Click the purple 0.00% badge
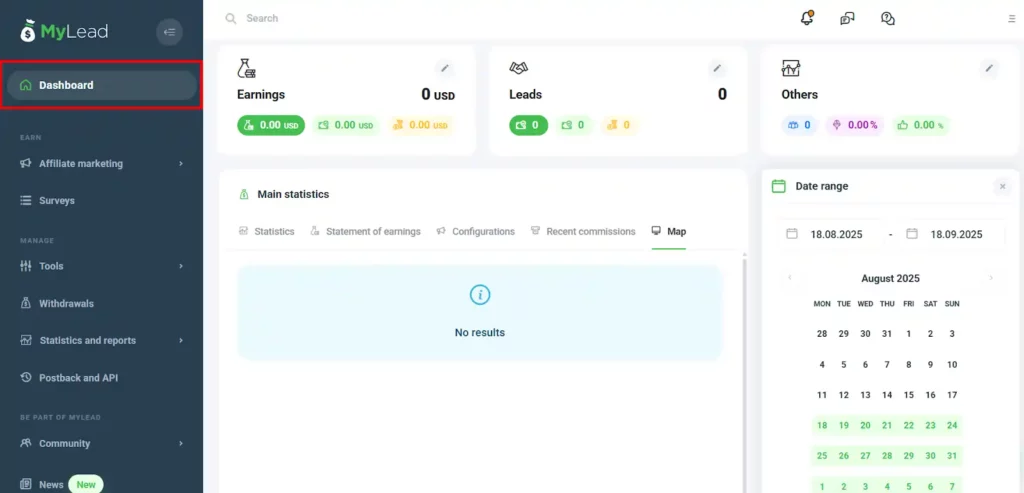Viewport: 1024px width, 493px height. click(855, 125)
